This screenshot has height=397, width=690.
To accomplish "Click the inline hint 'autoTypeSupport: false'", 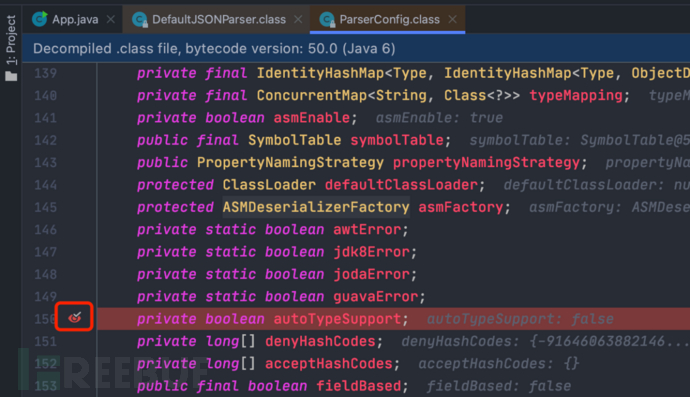I will click(520, 319).
